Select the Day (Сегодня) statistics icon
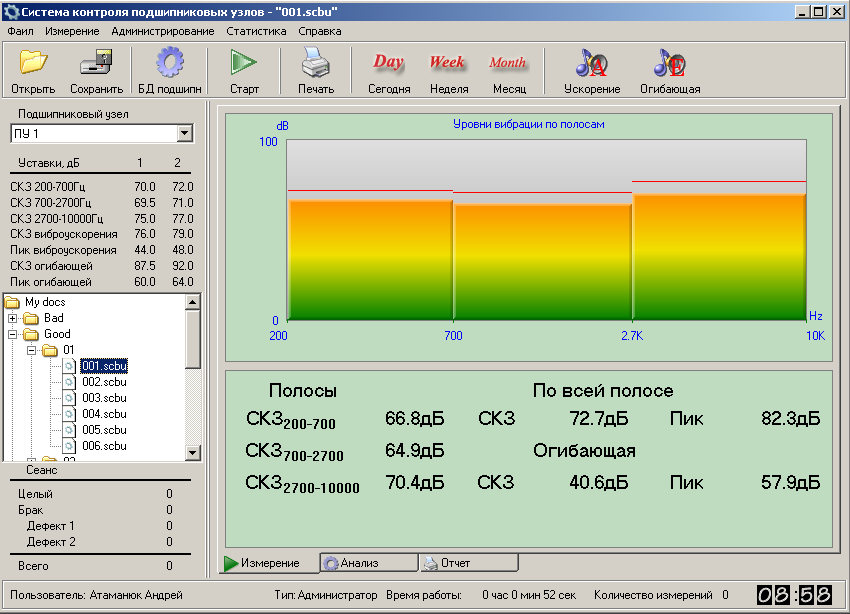Image resolution: width=850 pixels, height=614 pixels. (x=388, y=63)
